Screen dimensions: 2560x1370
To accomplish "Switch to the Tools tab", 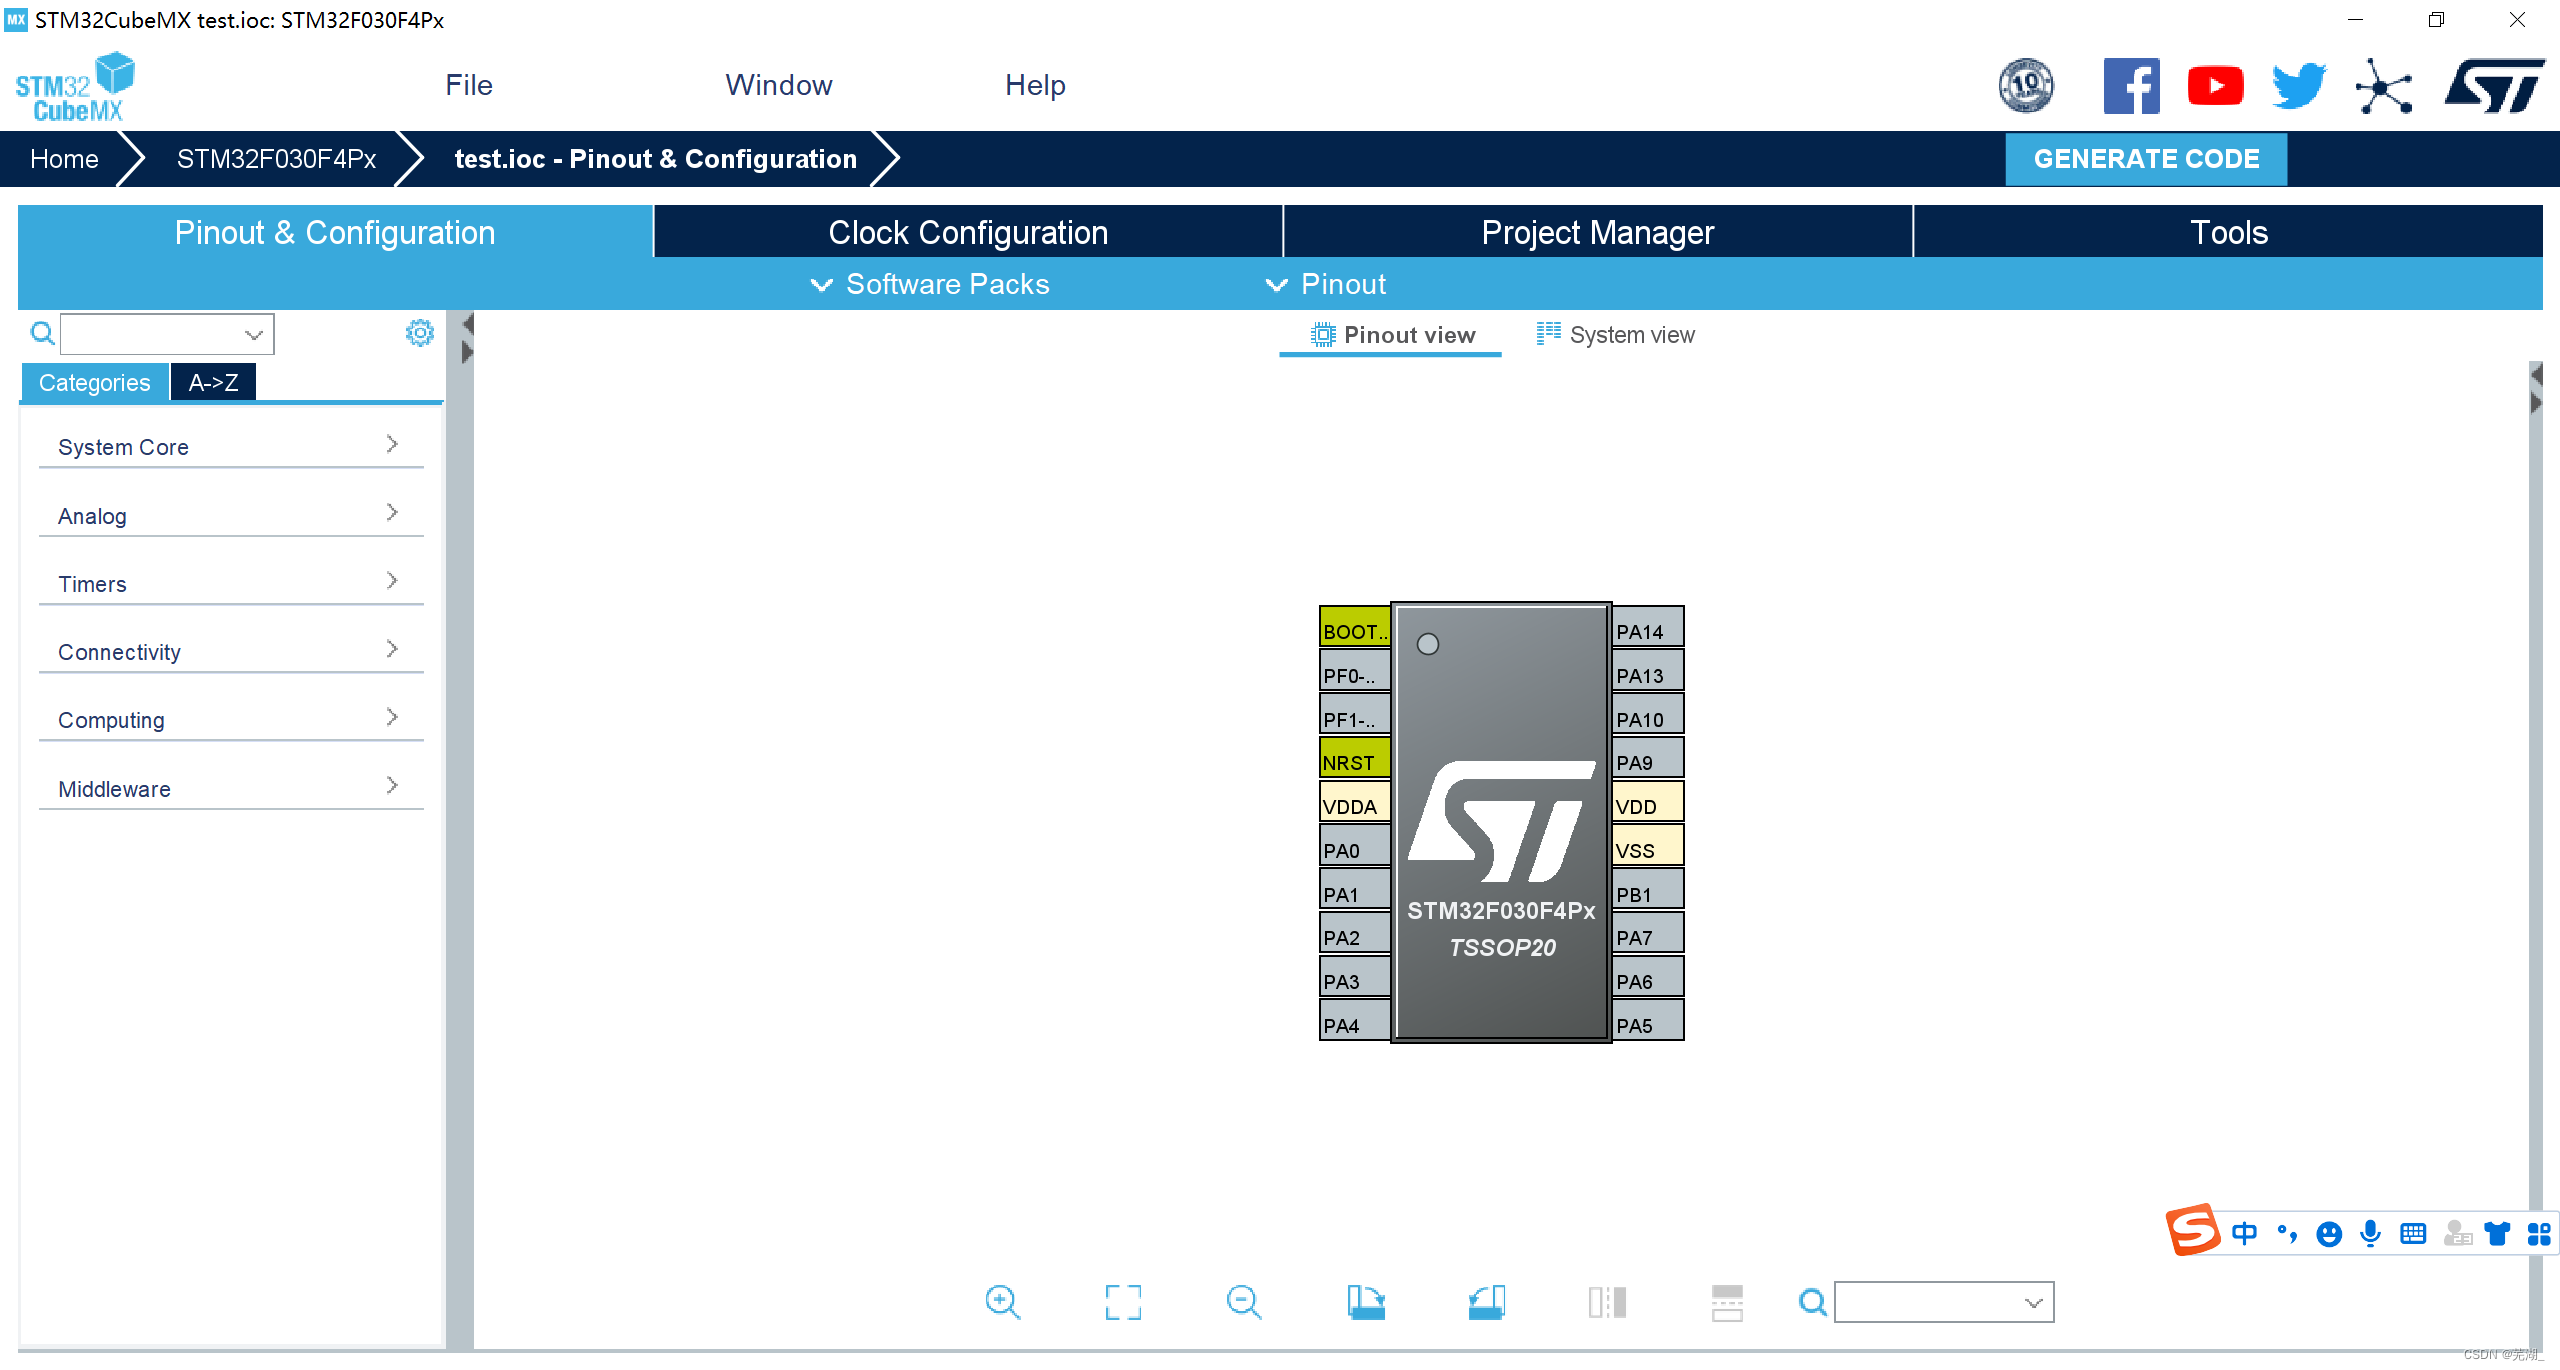I will tap(2228, 232).
